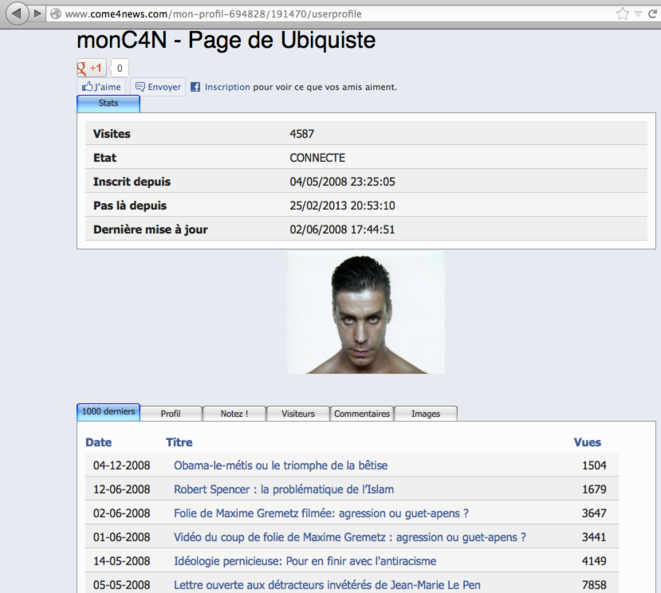The width and height of the screenshot is (661, 593).
Task: Click the views count 7858
Action: click(594, 585)
